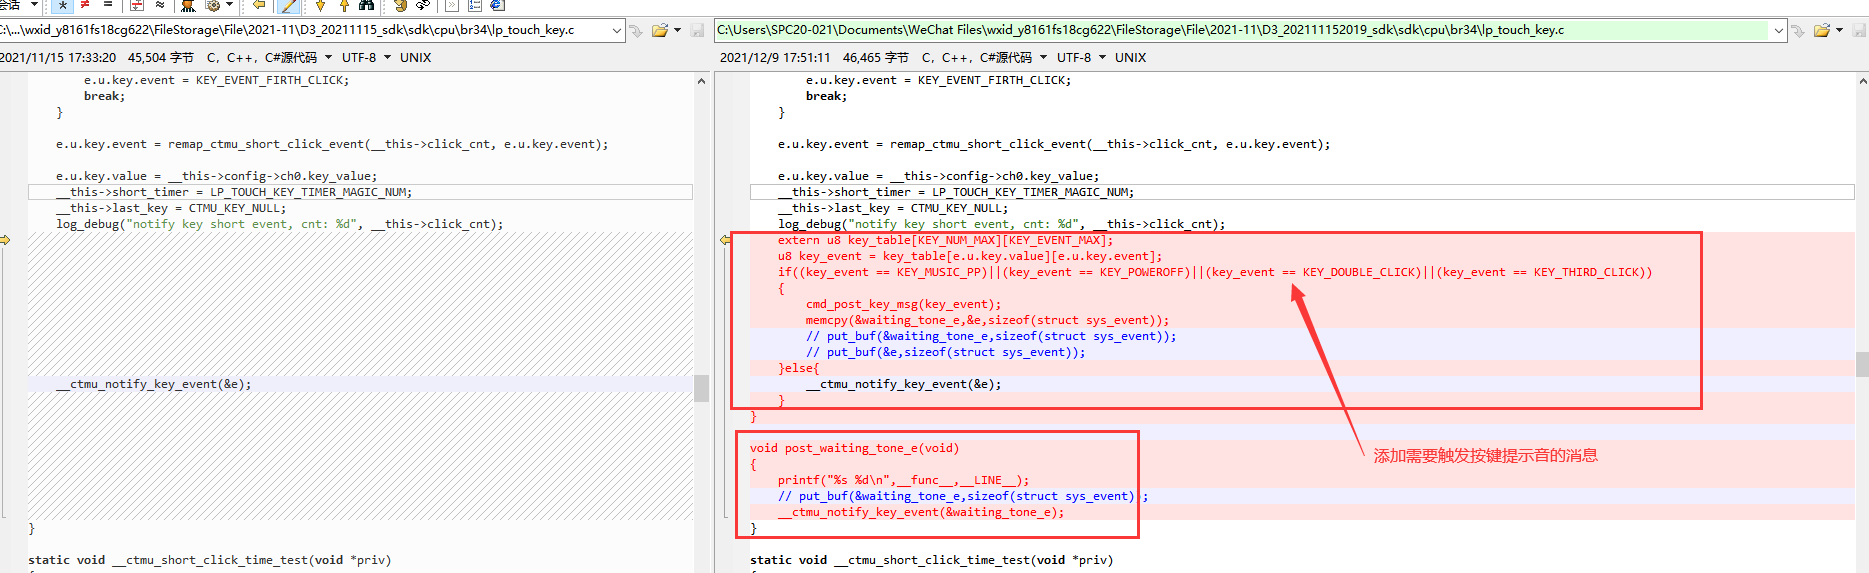Click left pane line __this->last_key = CTMU_KEY_NULL;
Viewport: 1869px width, 573px height.
pyautogui.click(x=171, y=208)
